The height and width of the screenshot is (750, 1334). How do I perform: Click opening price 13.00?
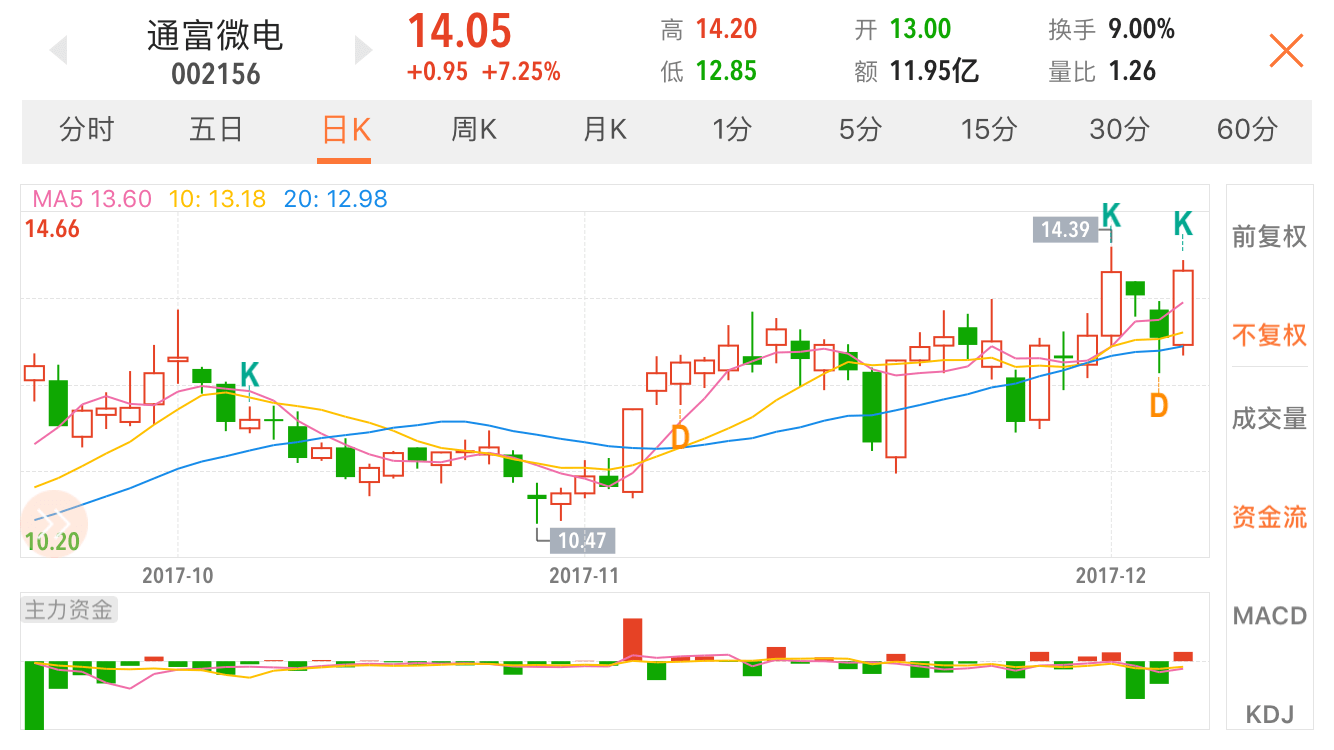coord(921,29)
